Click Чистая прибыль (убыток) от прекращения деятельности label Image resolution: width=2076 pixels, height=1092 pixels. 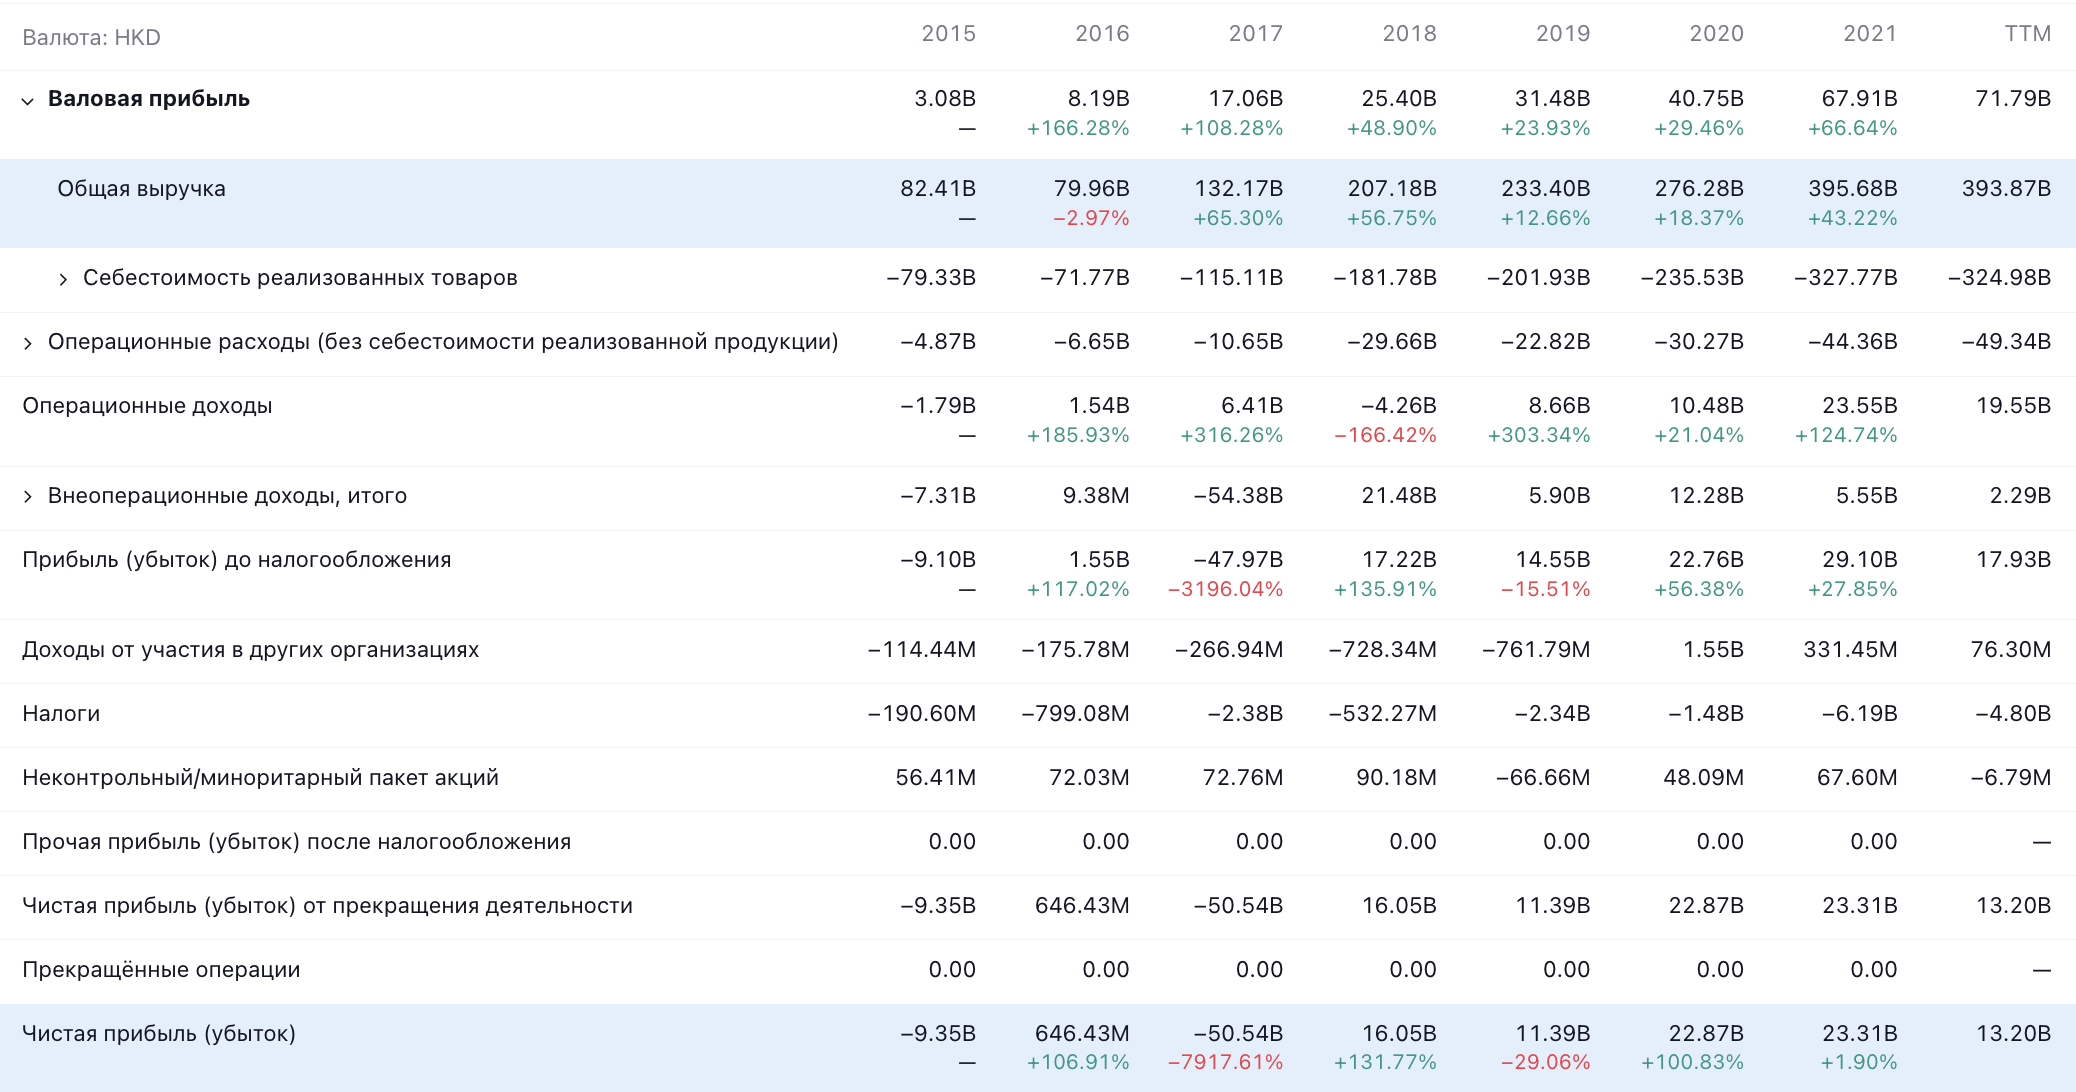327,906
